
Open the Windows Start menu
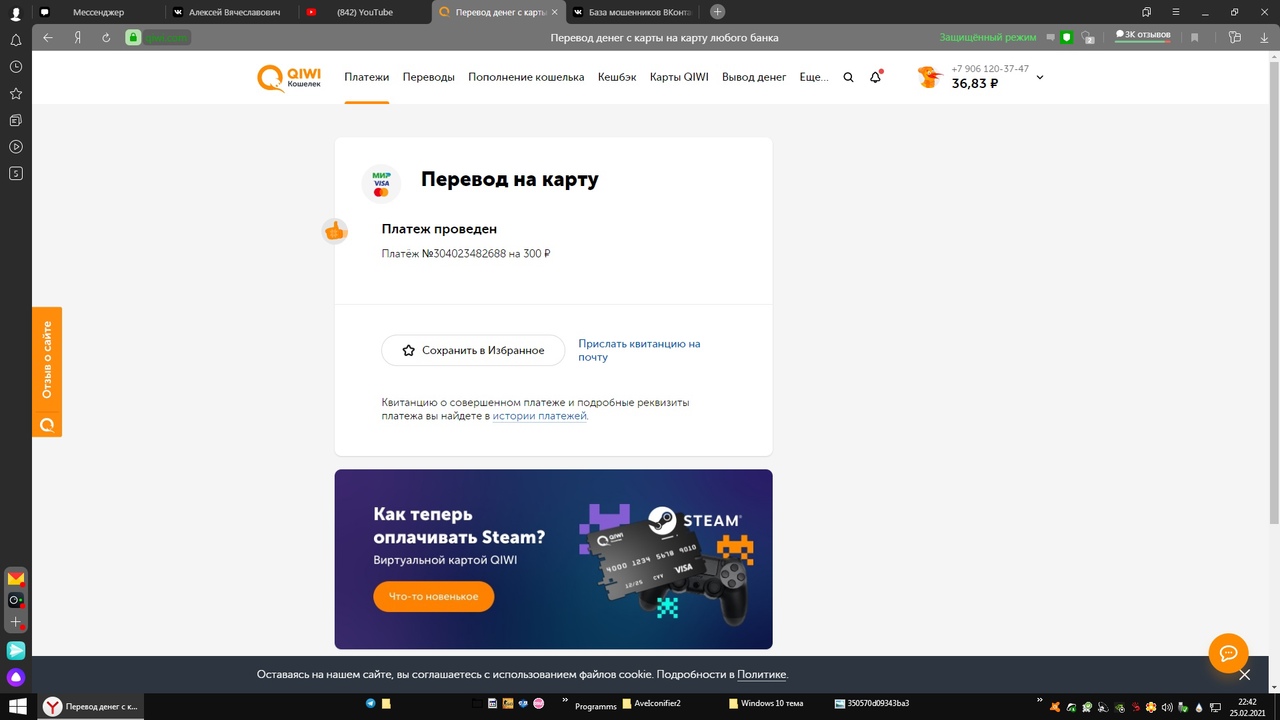click(x=17, y=706)
